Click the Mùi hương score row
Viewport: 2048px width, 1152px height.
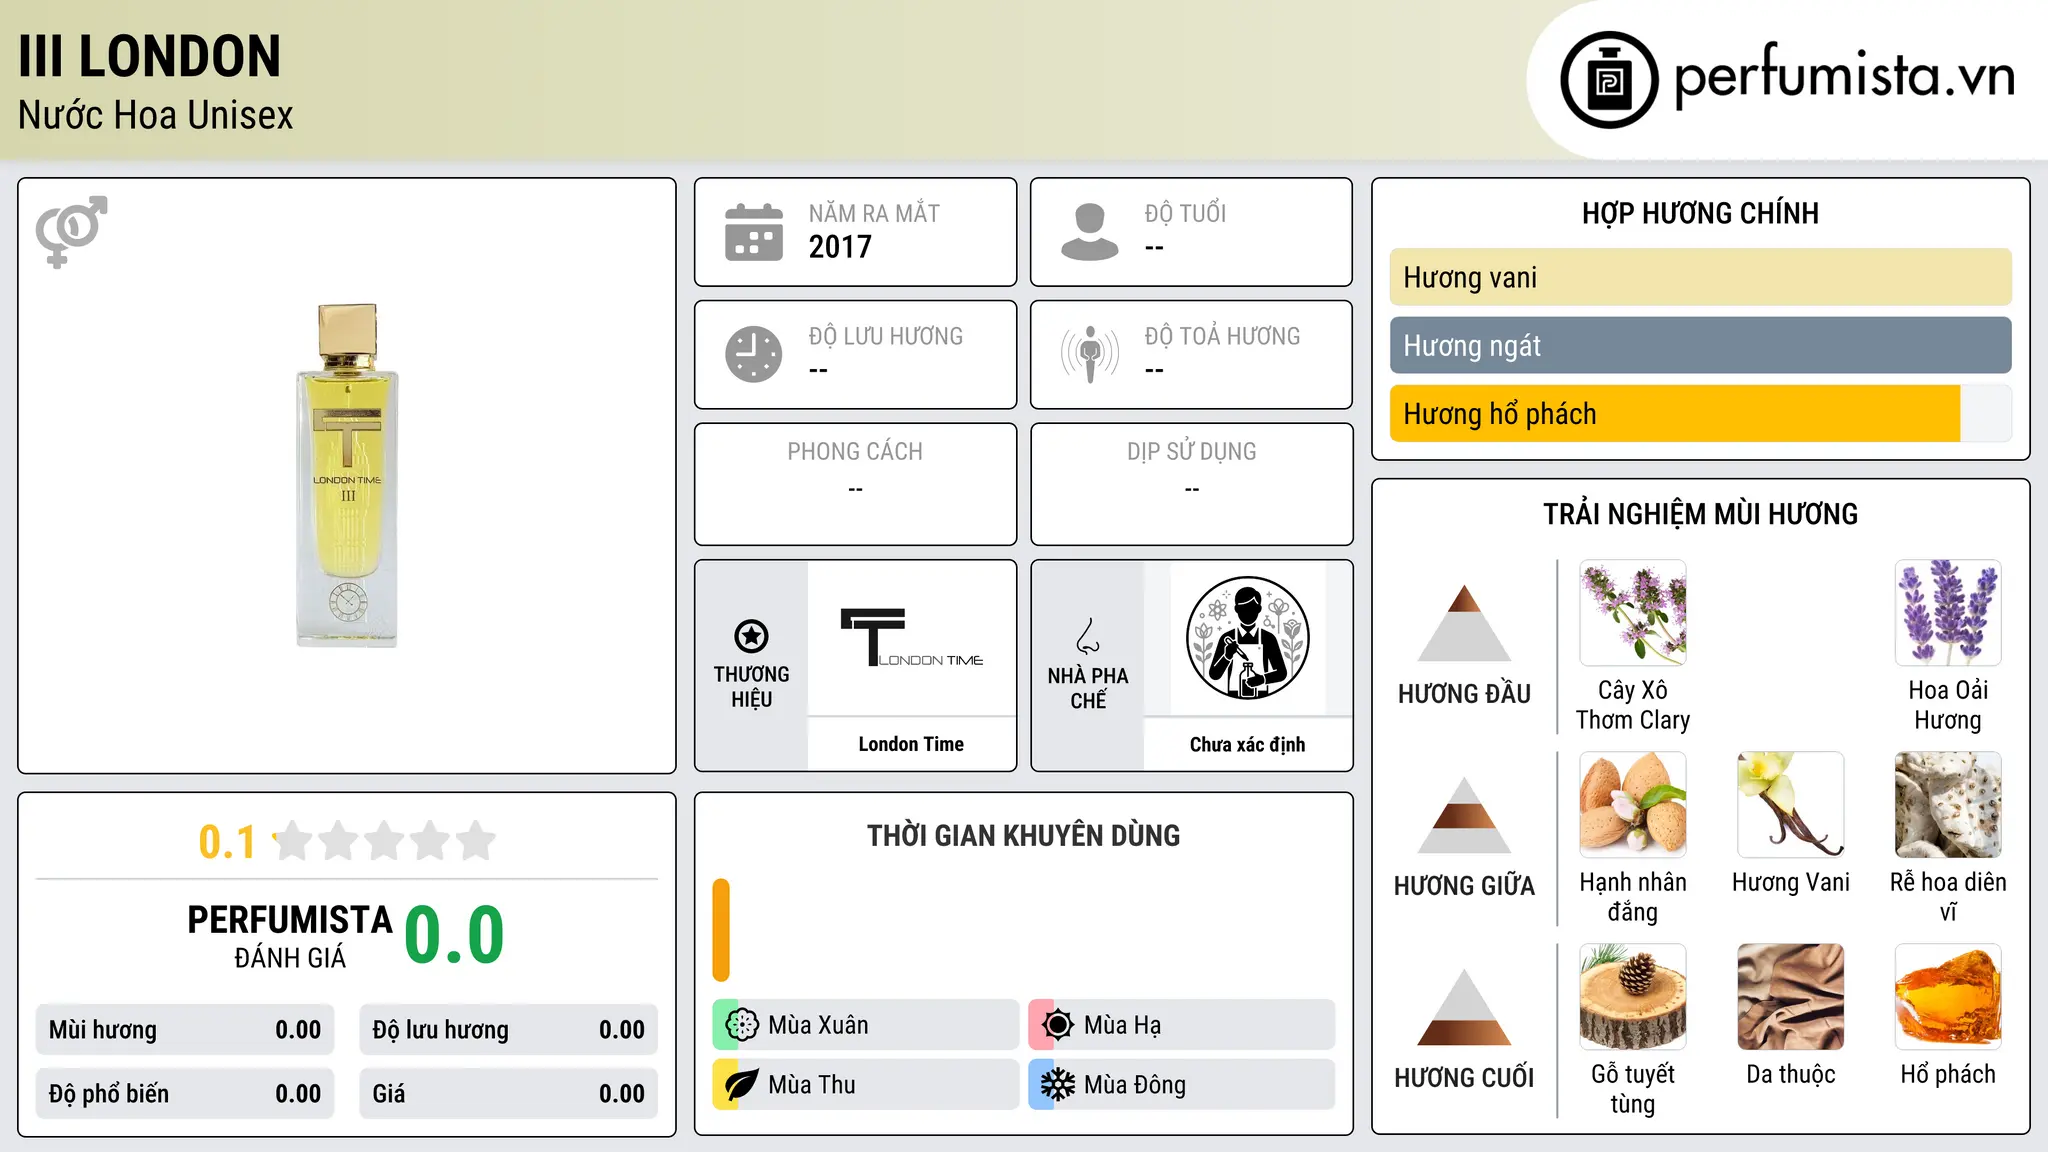click(185, 1030)
